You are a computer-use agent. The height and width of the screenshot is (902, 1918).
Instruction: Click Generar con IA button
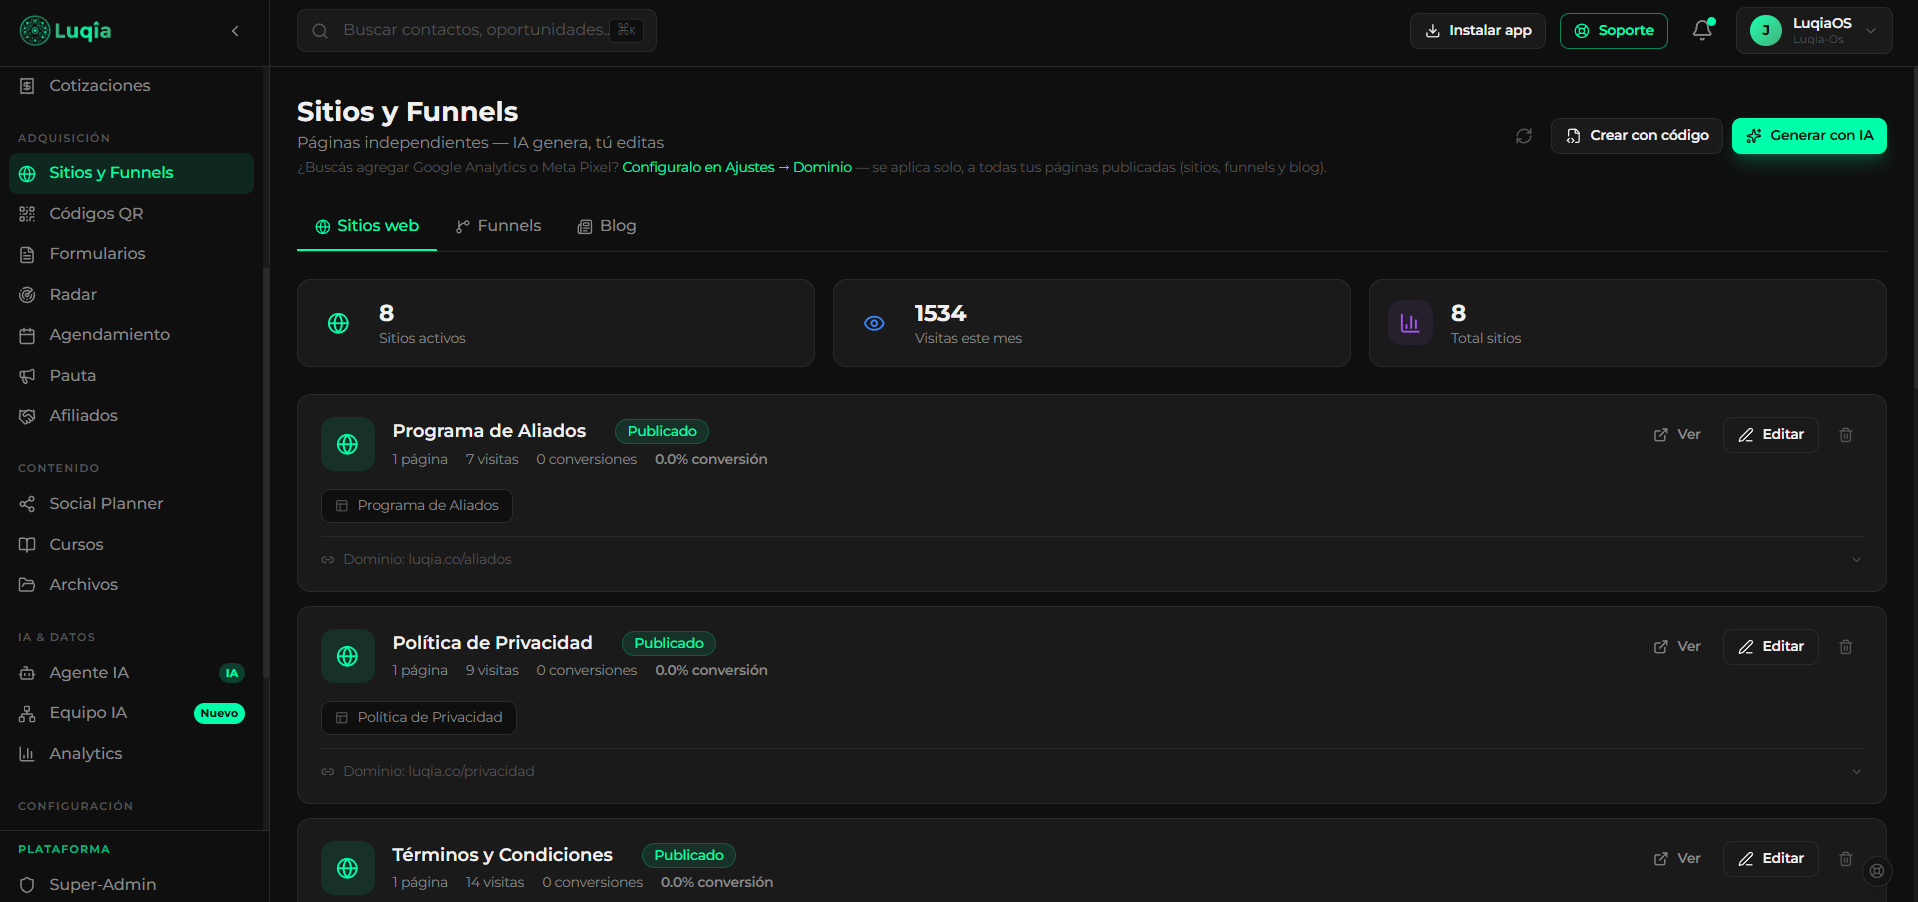1809,136
